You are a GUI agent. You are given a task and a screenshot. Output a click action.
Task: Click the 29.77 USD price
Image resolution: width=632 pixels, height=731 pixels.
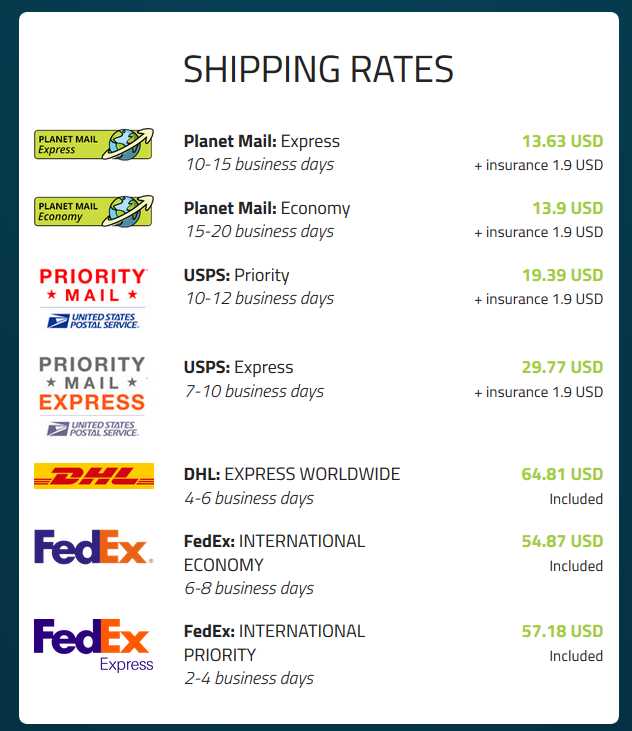(562, 367)
